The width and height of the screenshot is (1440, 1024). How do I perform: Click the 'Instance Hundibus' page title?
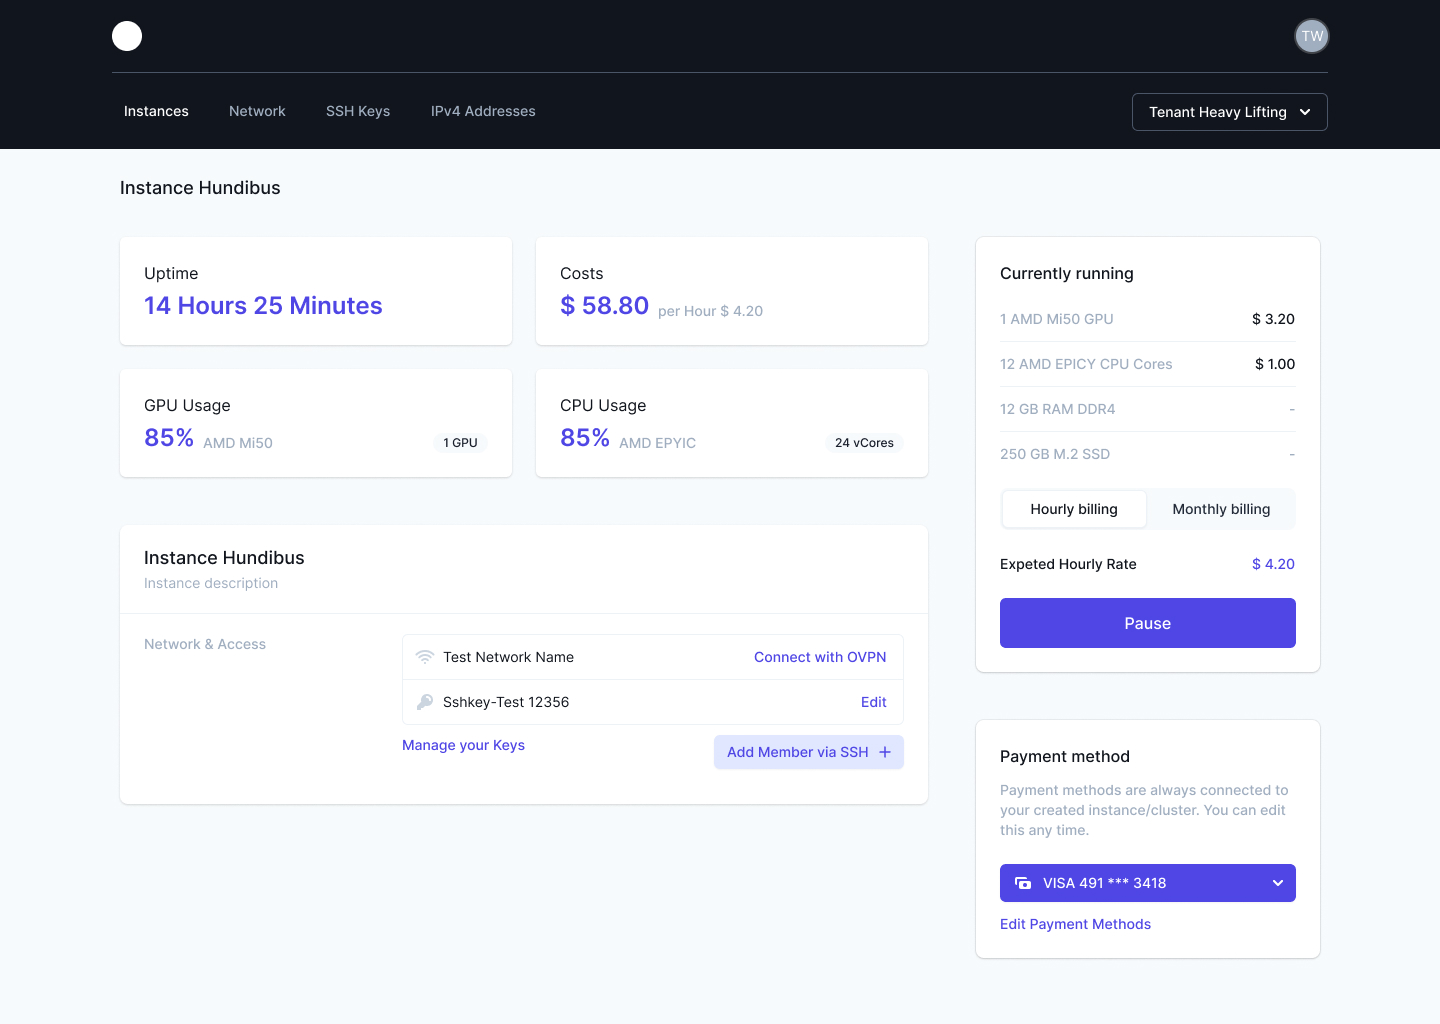click(x=200, y=188)
